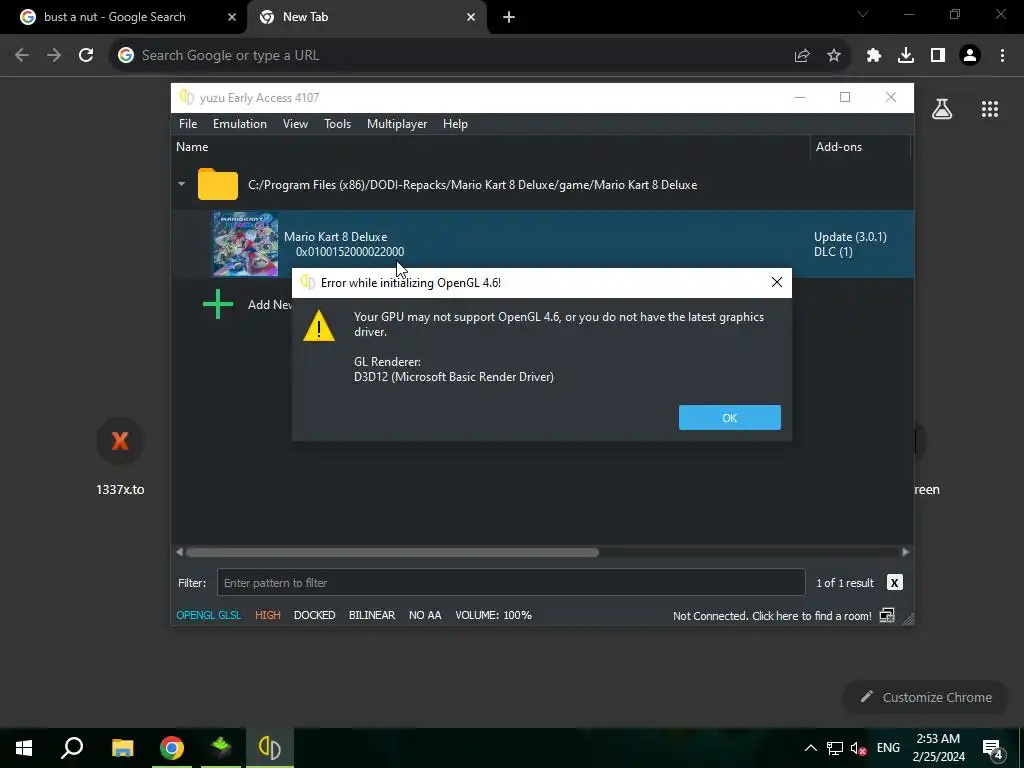This screenshot has width=1024, height=768.
Task: Click the green cube app in taskbar
Action: pos(221,748)
